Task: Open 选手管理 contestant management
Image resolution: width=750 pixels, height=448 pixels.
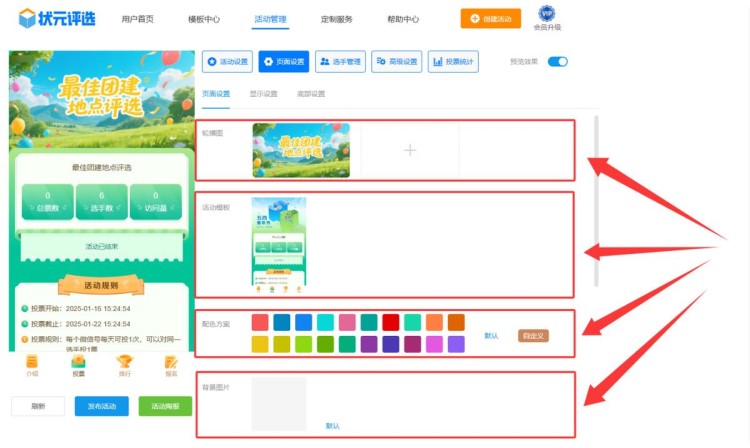Action: [340, 62]
